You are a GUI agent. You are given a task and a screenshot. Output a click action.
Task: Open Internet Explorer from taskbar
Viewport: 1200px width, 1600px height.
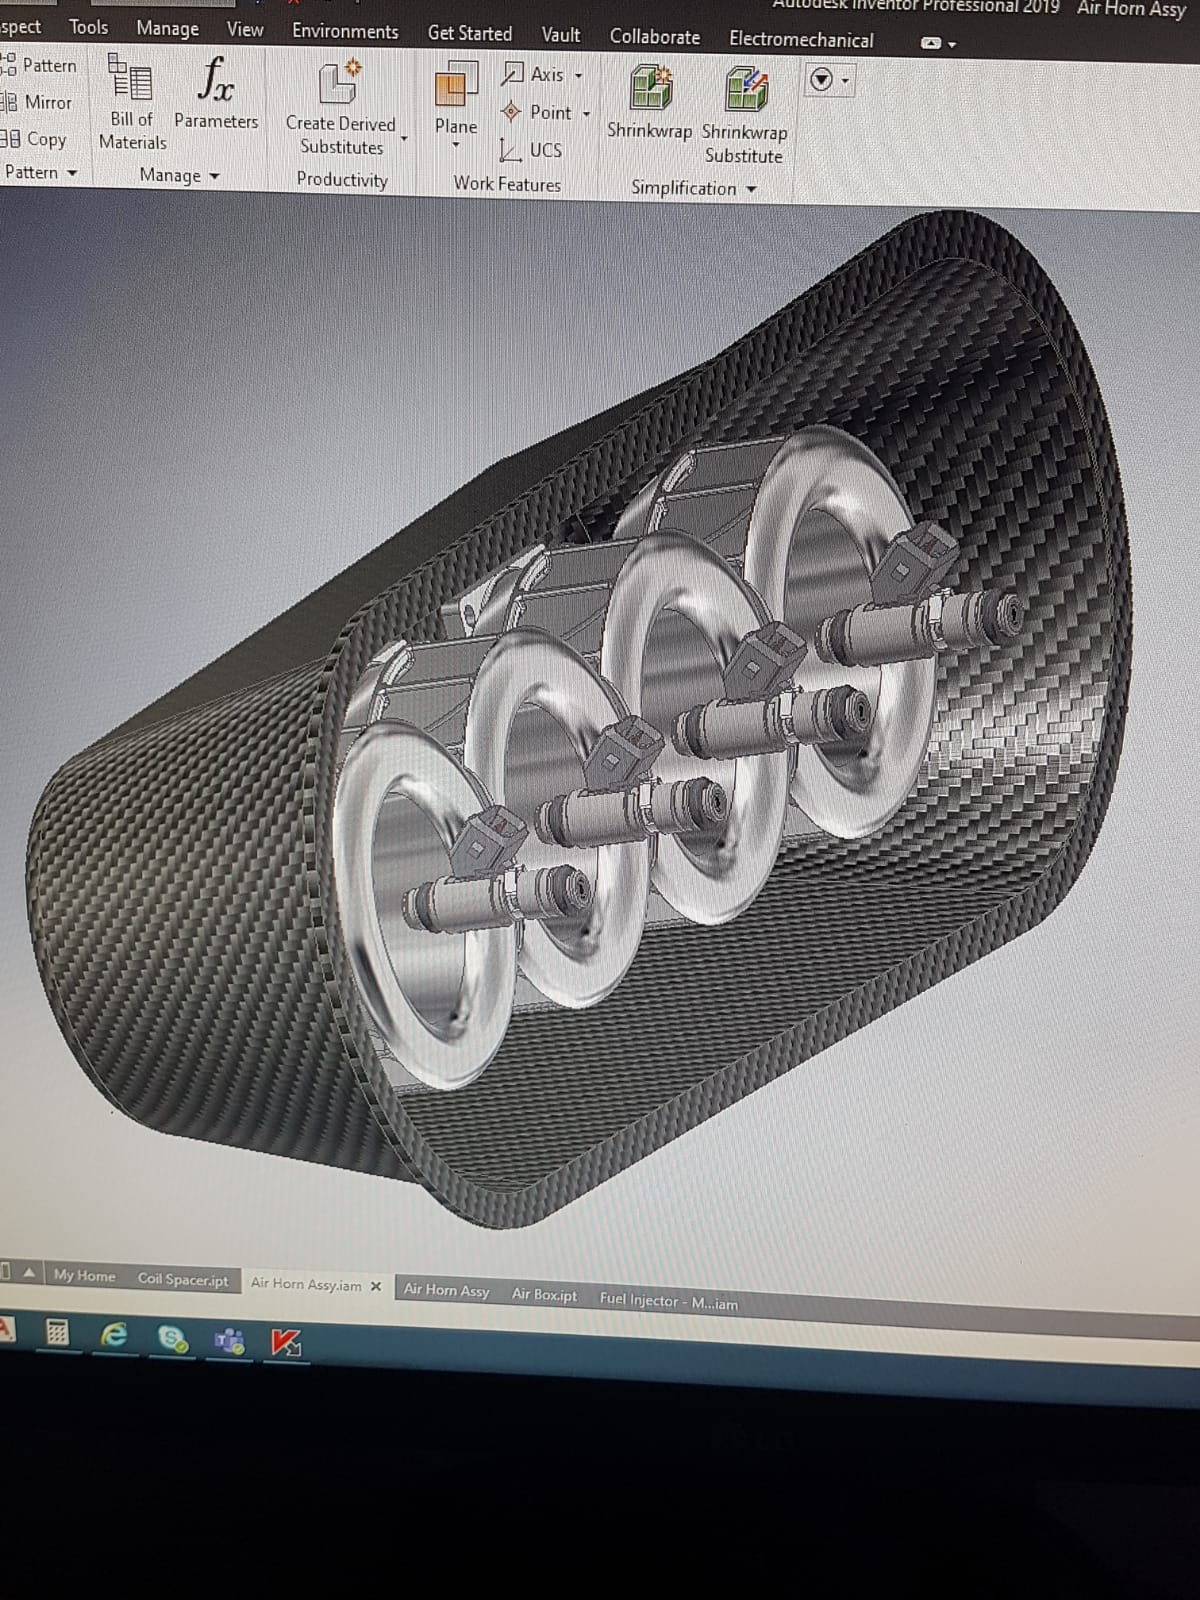pos(115,1334)
